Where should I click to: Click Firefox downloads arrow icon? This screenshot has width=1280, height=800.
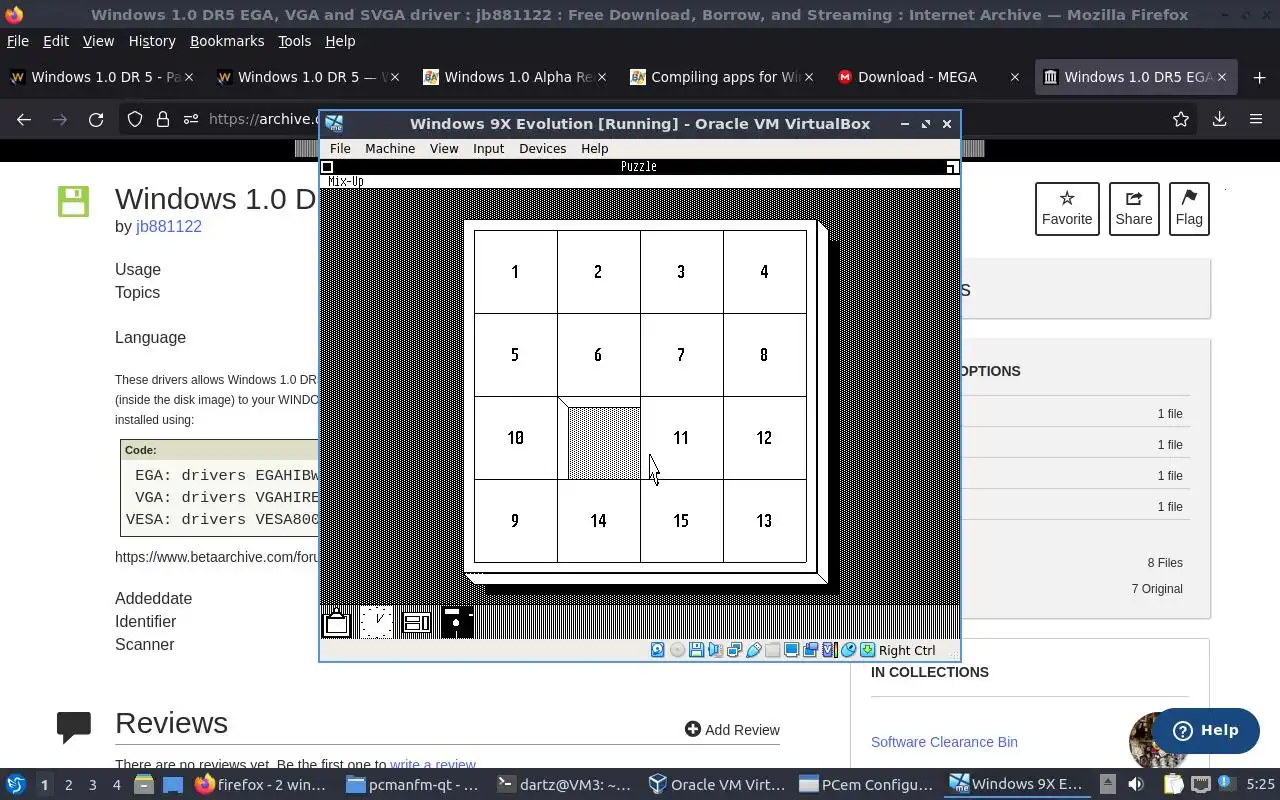point(1219,119)
